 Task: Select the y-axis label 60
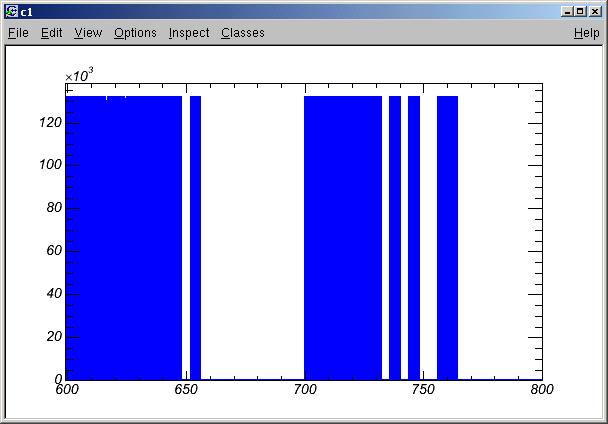pyautogui.click(x=54, y=251)
